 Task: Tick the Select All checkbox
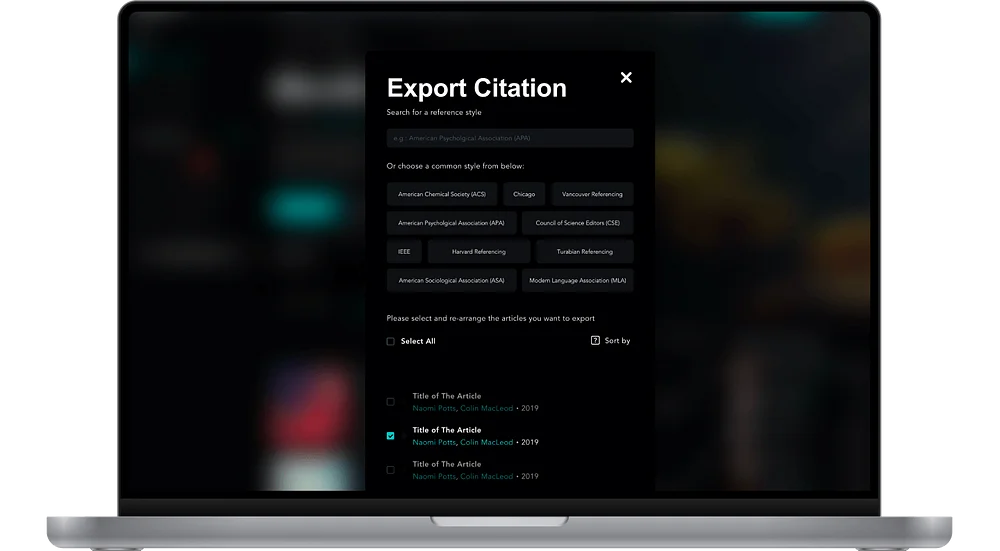(390, 341)
